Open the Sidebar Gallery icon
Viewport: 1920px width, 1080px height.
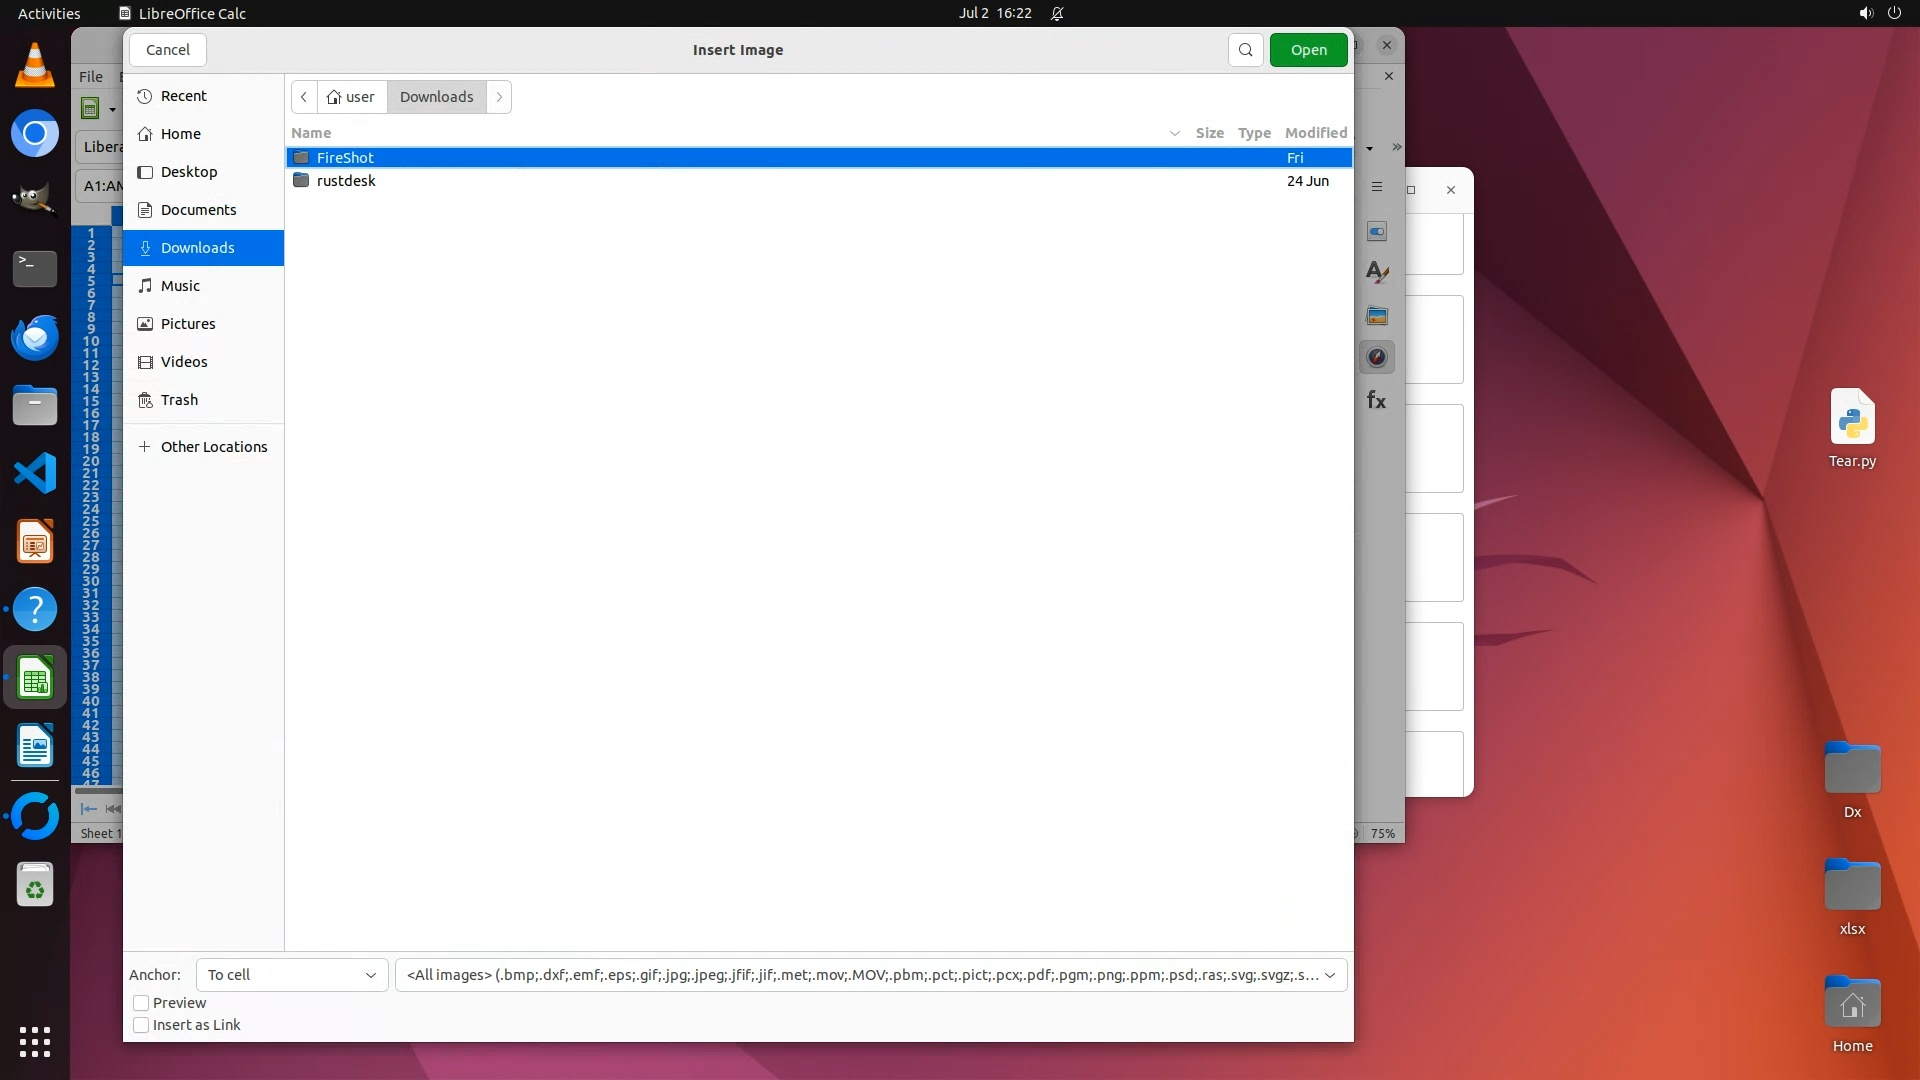tap(1377, 316)
